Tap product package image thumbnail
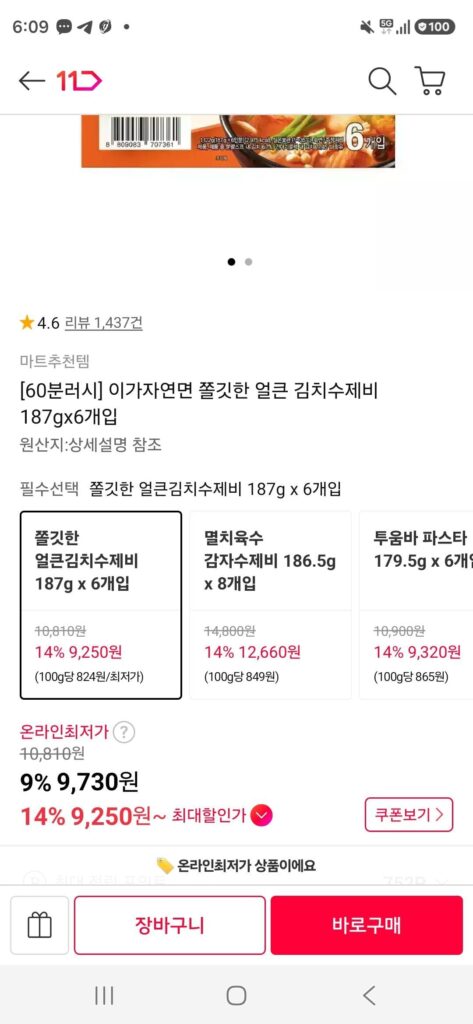 click(238, 141)
